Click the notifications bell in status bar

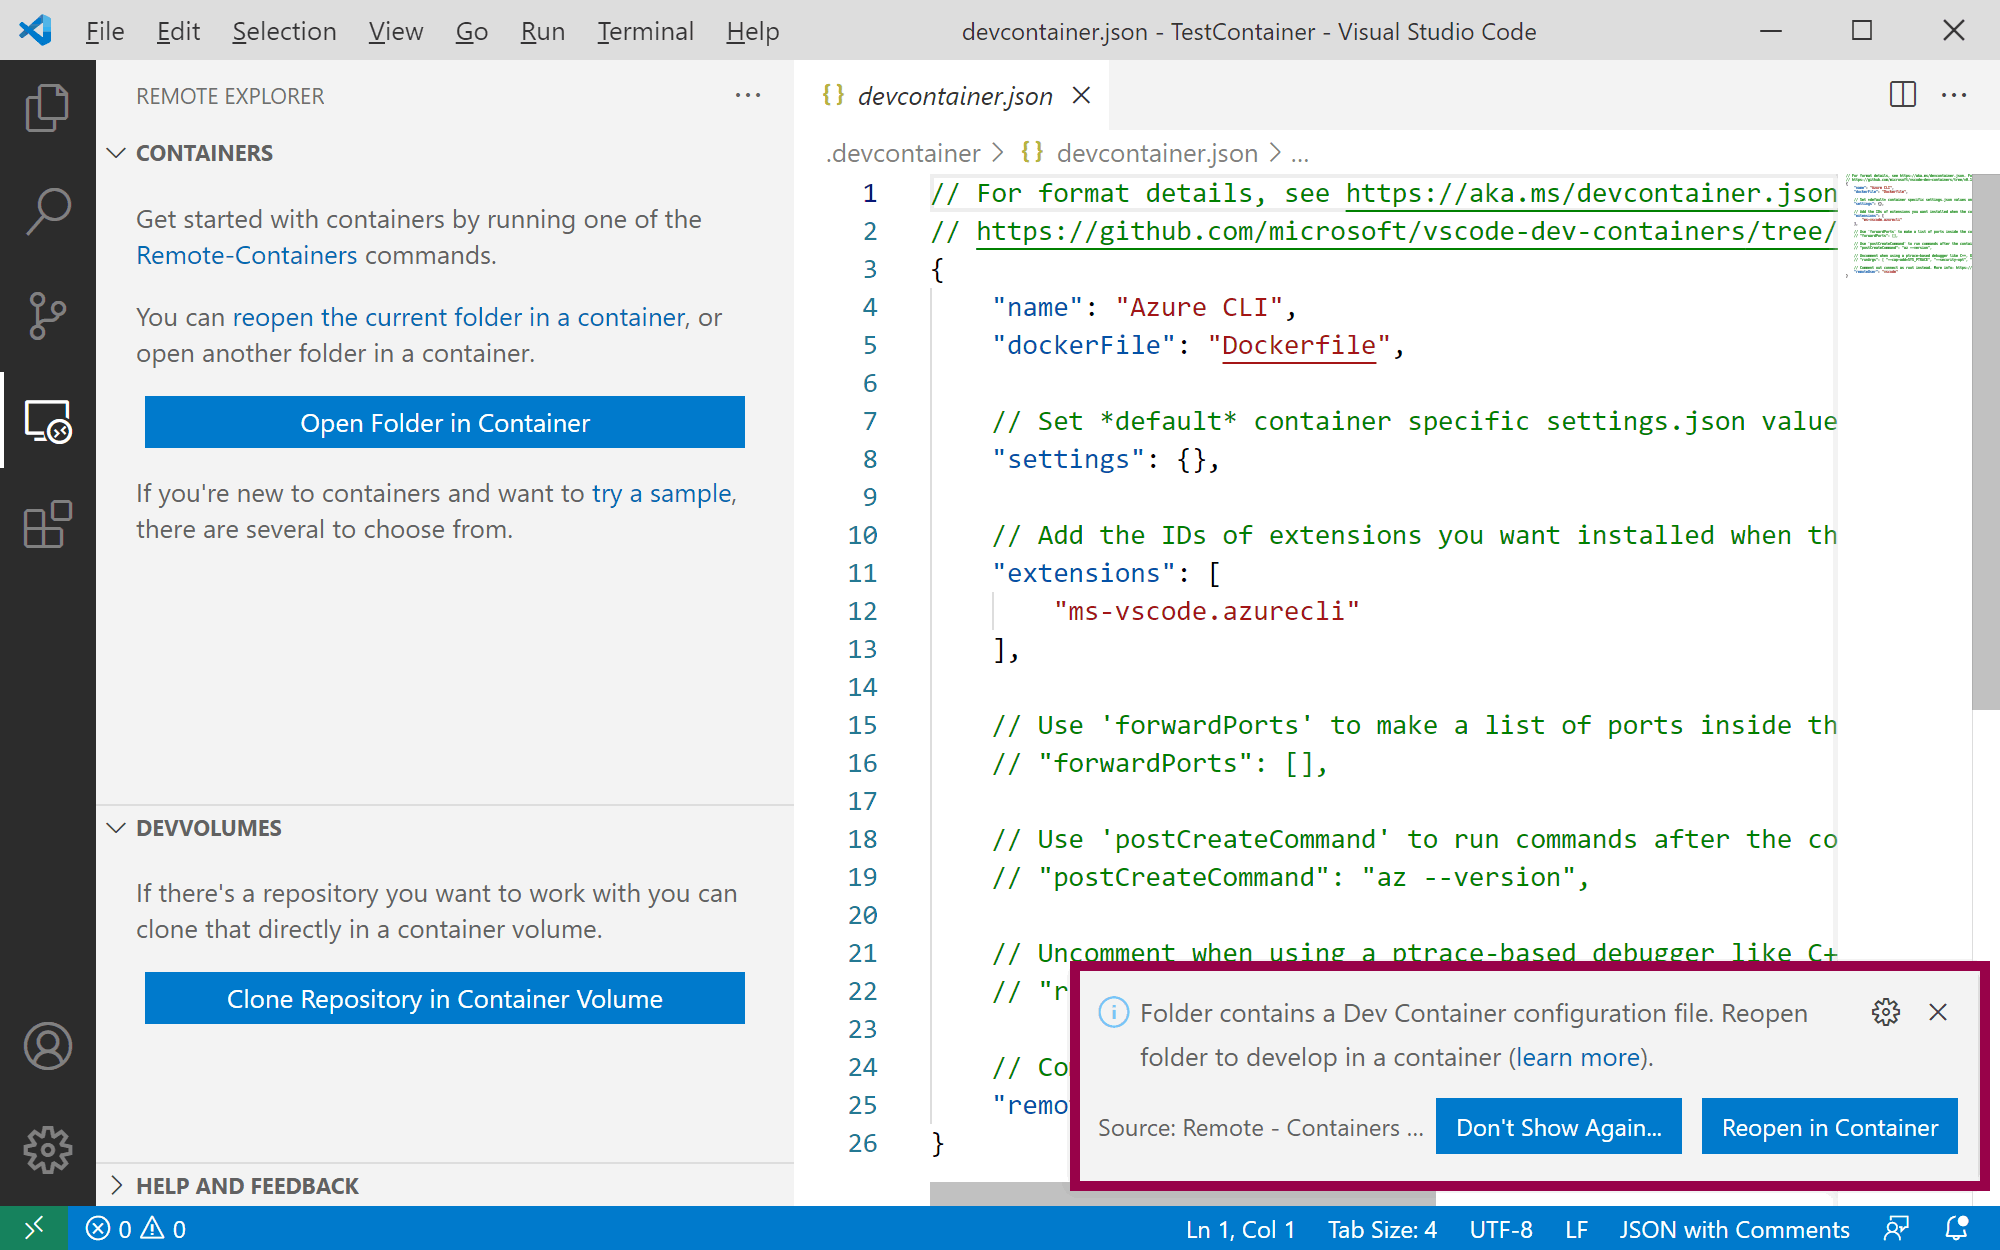tap(1956, 1228)
